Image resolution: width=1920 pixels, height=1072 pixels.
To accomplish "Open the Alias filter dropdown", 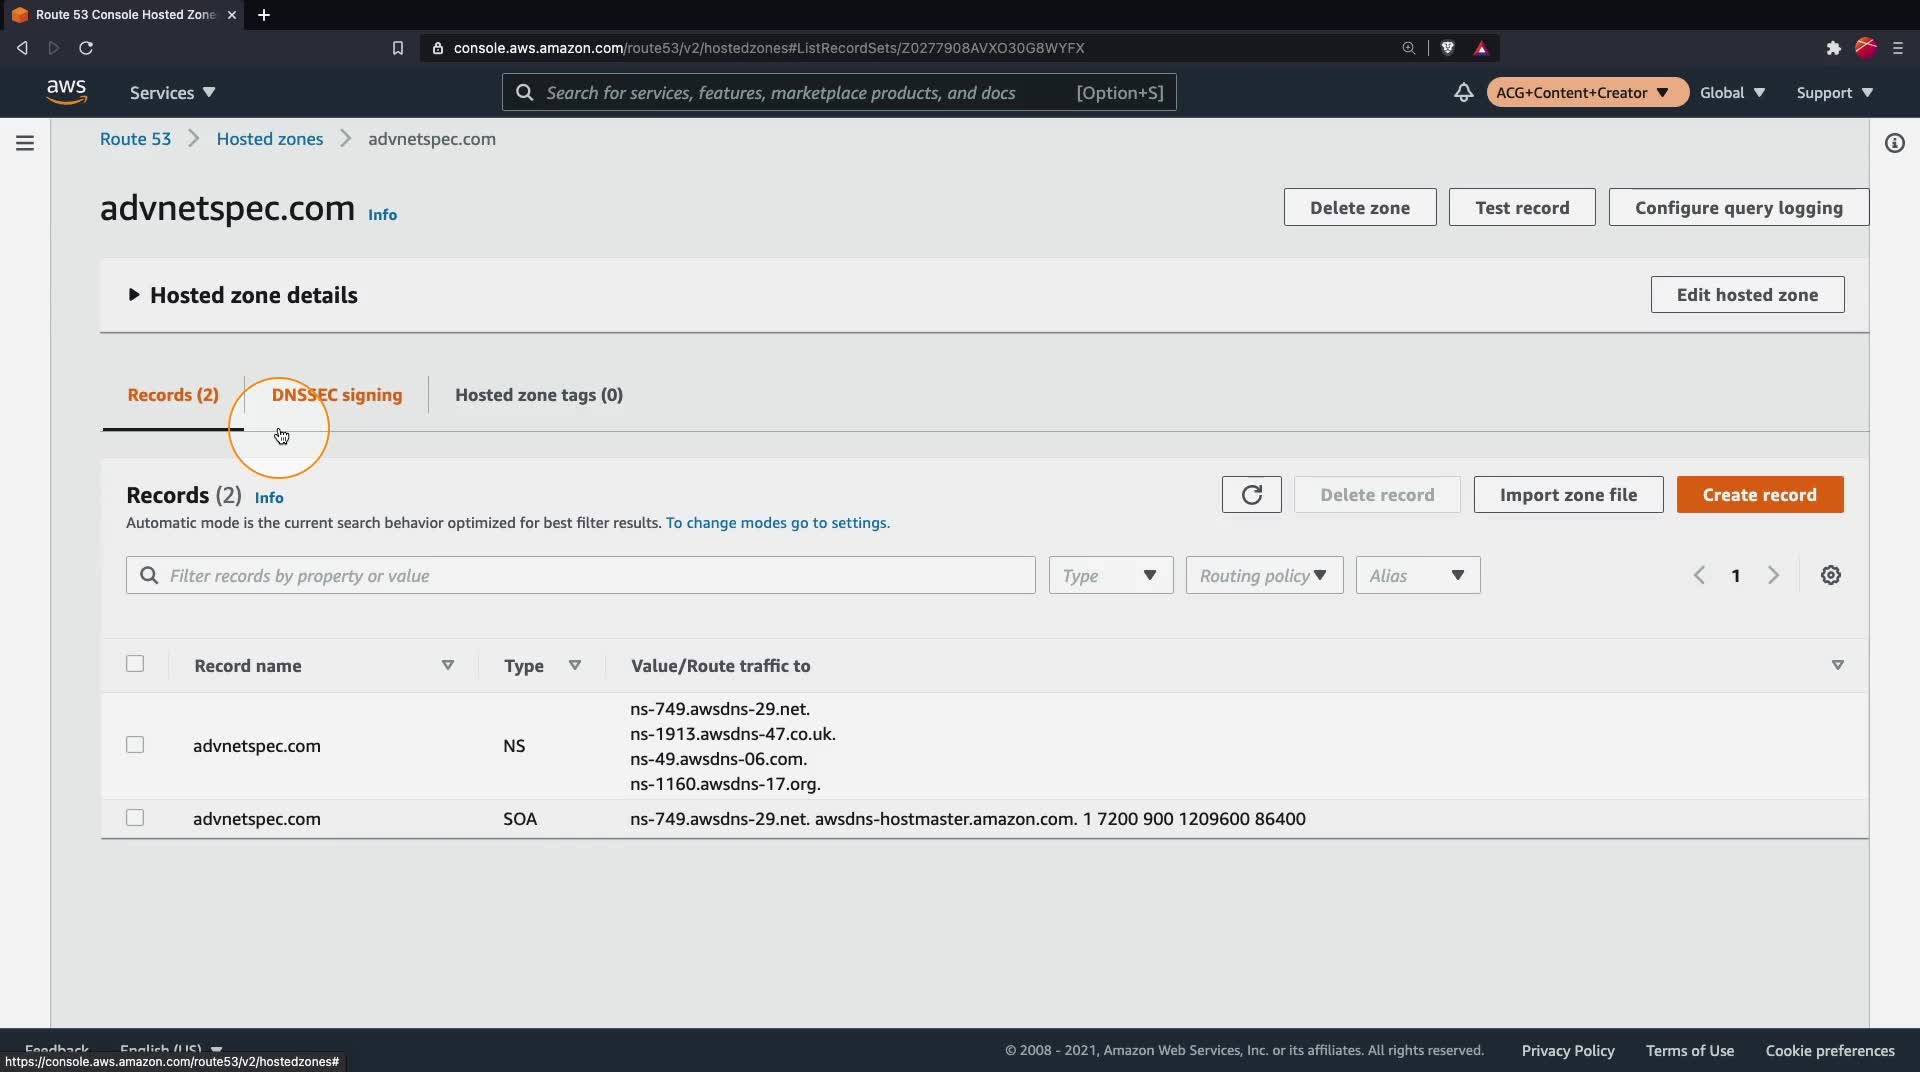I will [x=1418, y=575].
